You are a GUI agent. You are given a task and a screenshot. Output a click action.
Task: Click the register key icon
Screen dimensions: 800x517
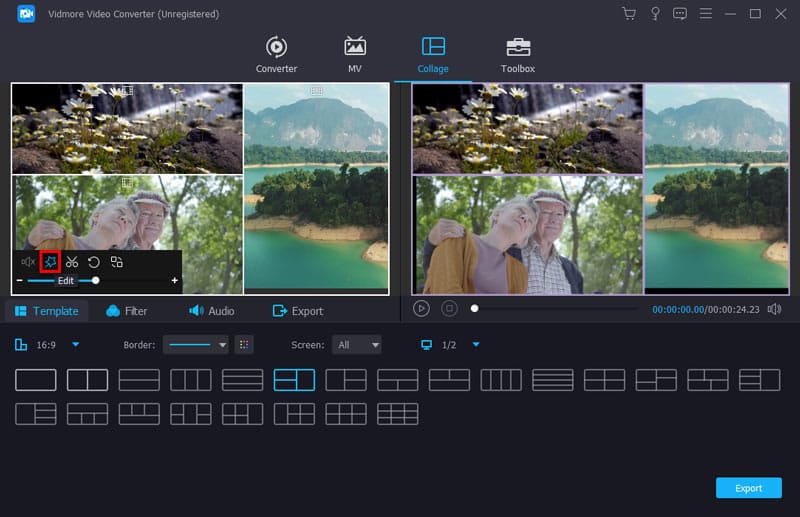[x=654, y=14]
